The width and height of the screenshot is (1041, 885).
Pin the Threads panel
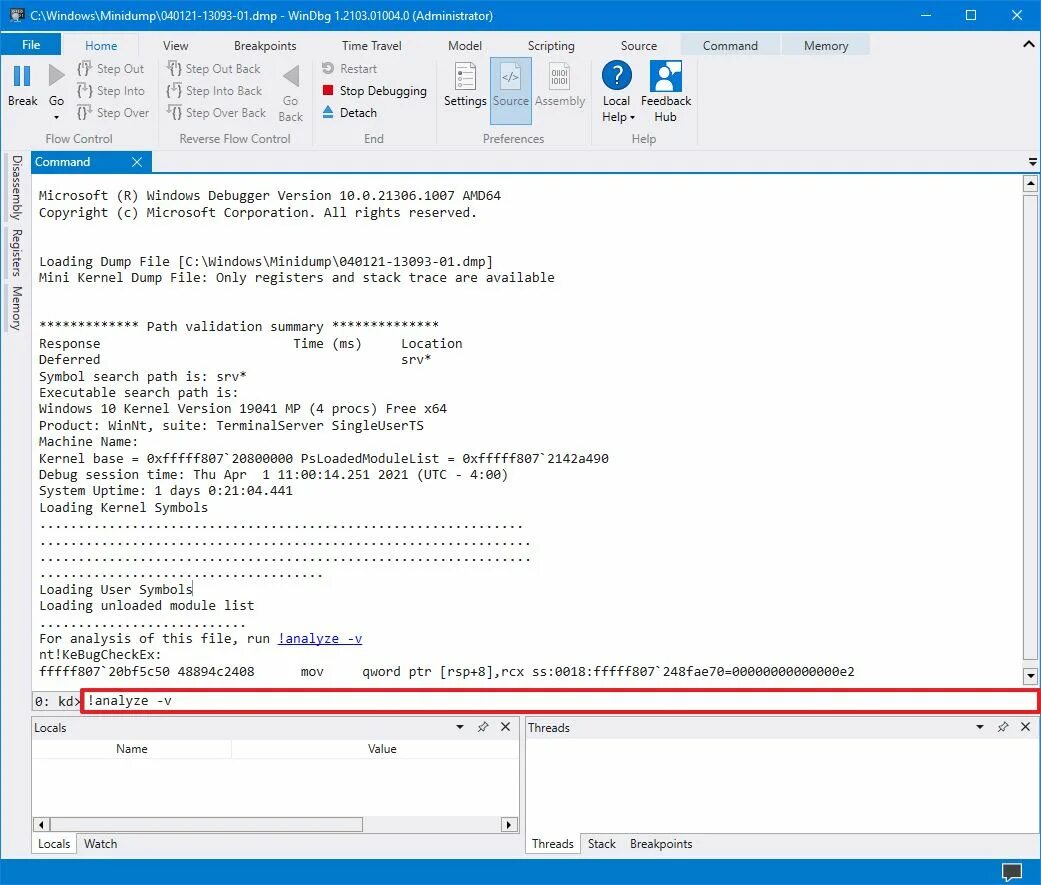1002,727
